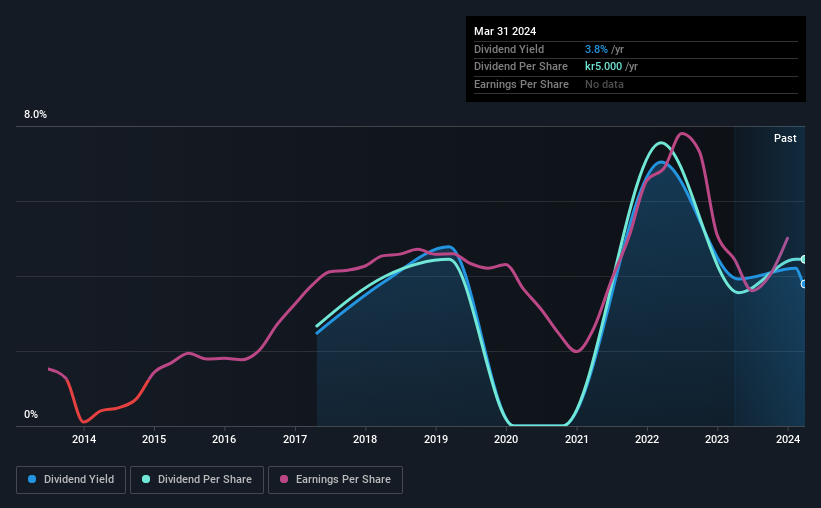Click the 3.8% dividend yield value in tooltip

click(x=596, y=49)
